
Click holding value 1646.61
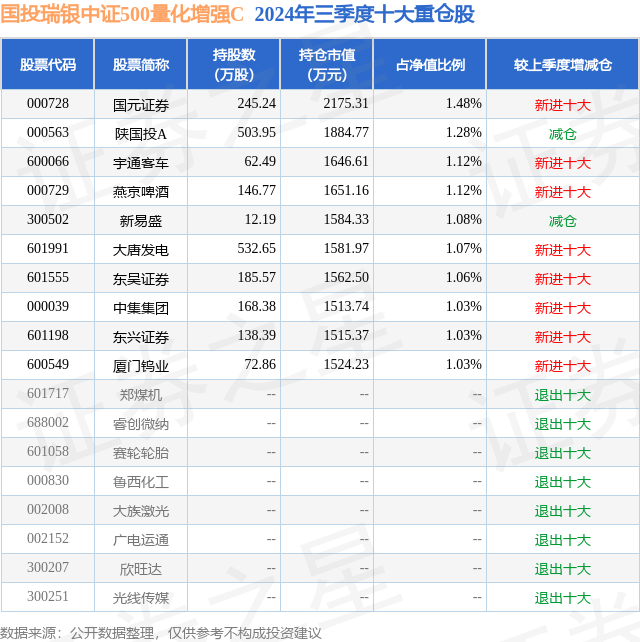click(x=346, y=162)
